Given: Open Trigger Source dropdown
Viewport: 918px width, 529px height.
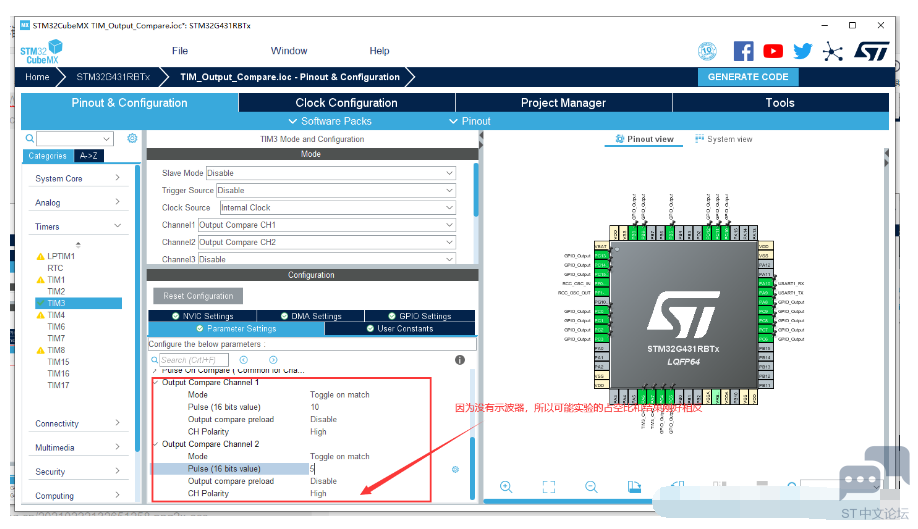Looking at the screenshot, I should point(335,190).
